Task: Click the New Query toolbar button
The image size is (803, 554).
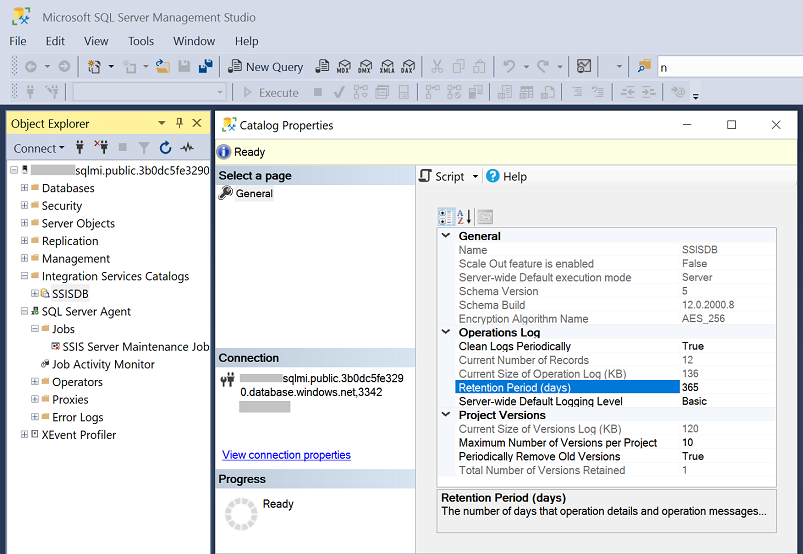Action: click(x=266, y=67)
